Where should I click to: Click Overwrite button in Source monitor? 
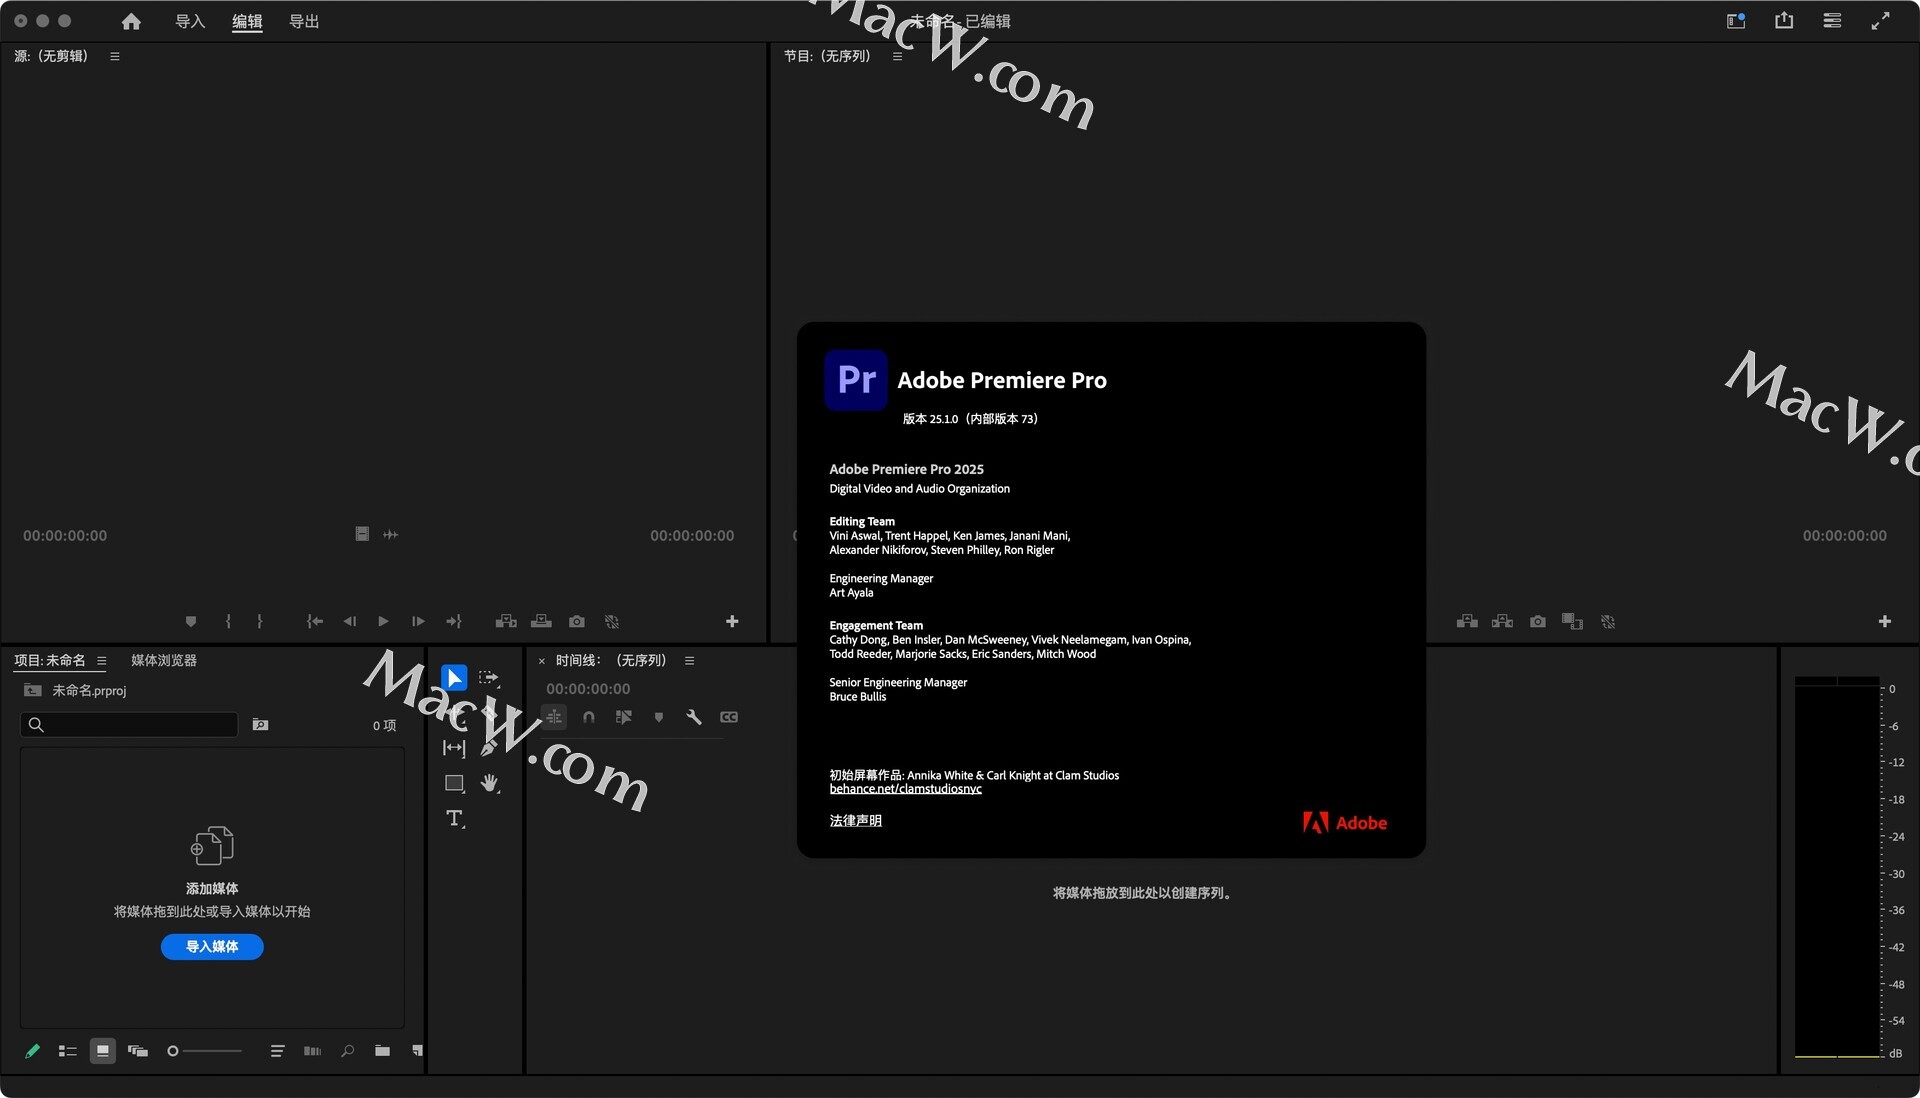541,621
